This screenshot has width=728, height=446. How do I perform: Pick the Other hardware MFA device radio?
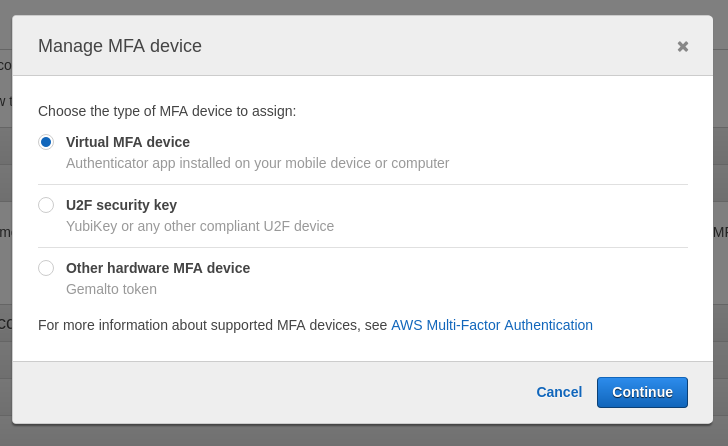(x=46, y=268)
